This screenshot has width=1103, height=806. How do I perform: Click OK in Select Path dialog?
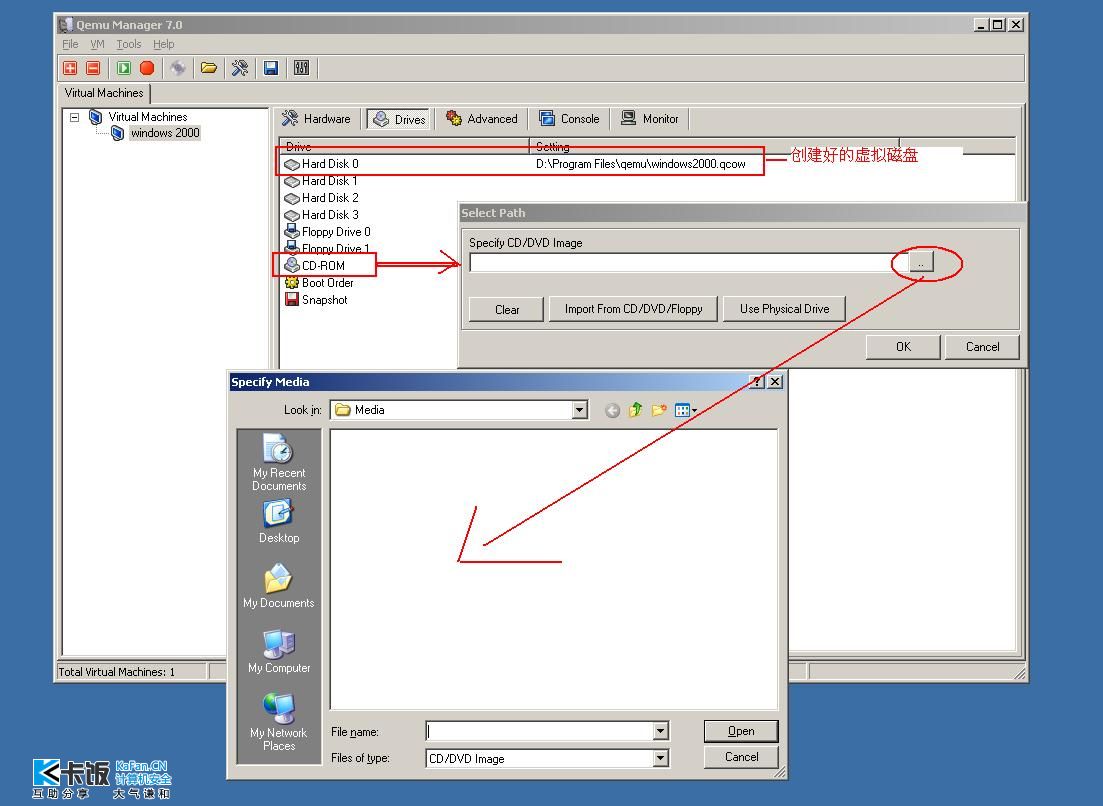[x=903, y=347]
